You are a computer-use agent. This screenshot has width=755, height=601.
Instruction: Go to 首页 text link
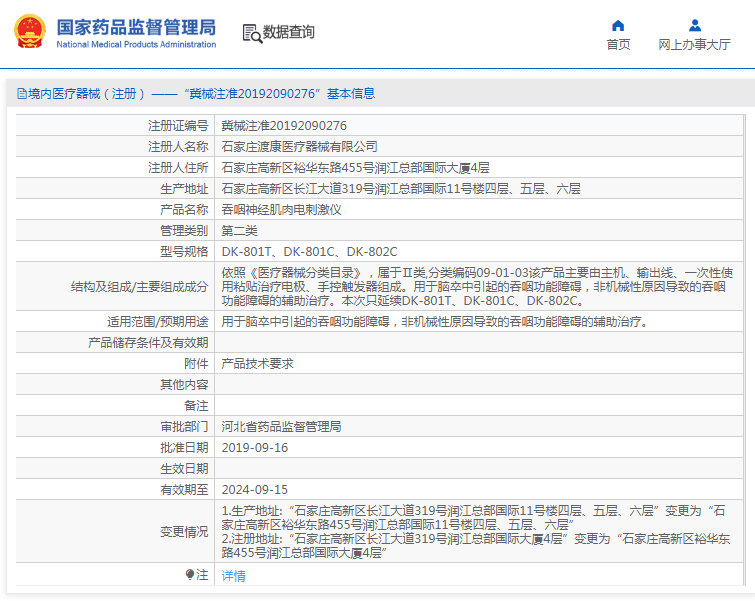[618, 45]
